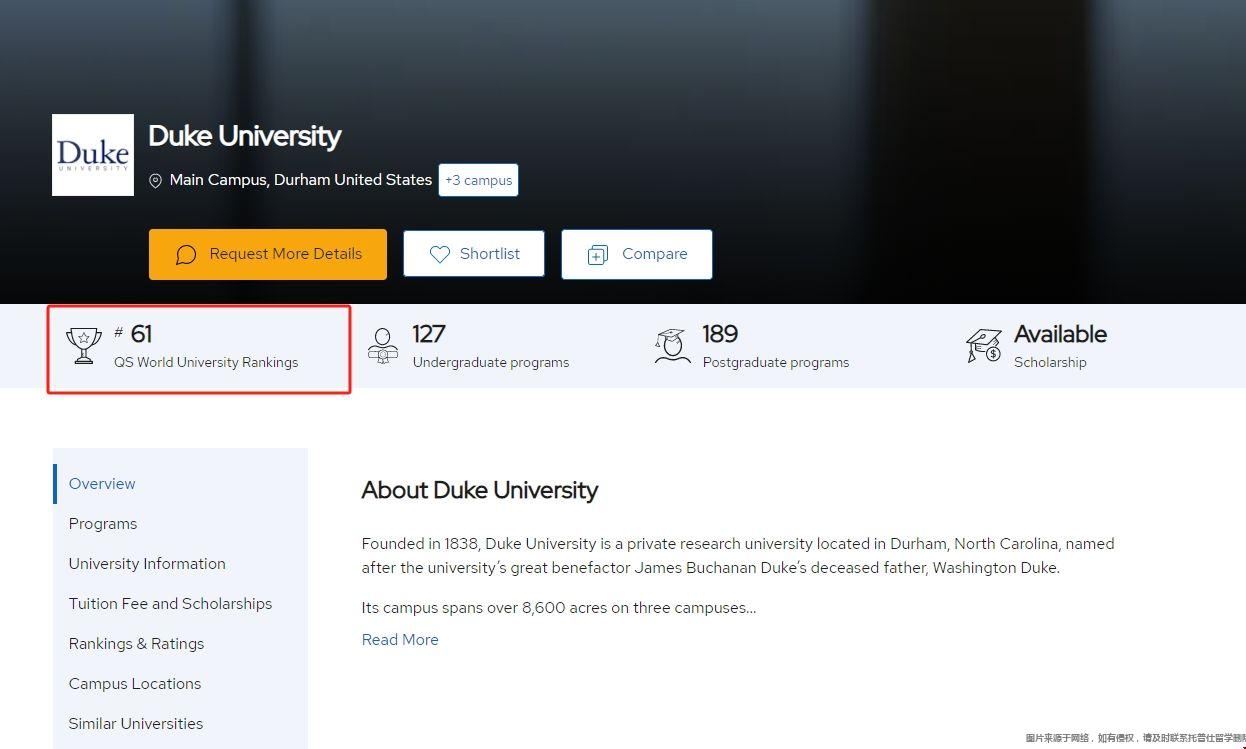Click the Founded in 1838 paragraph
The width and height of the screenshot is (1246, 749).
[738, 556]
